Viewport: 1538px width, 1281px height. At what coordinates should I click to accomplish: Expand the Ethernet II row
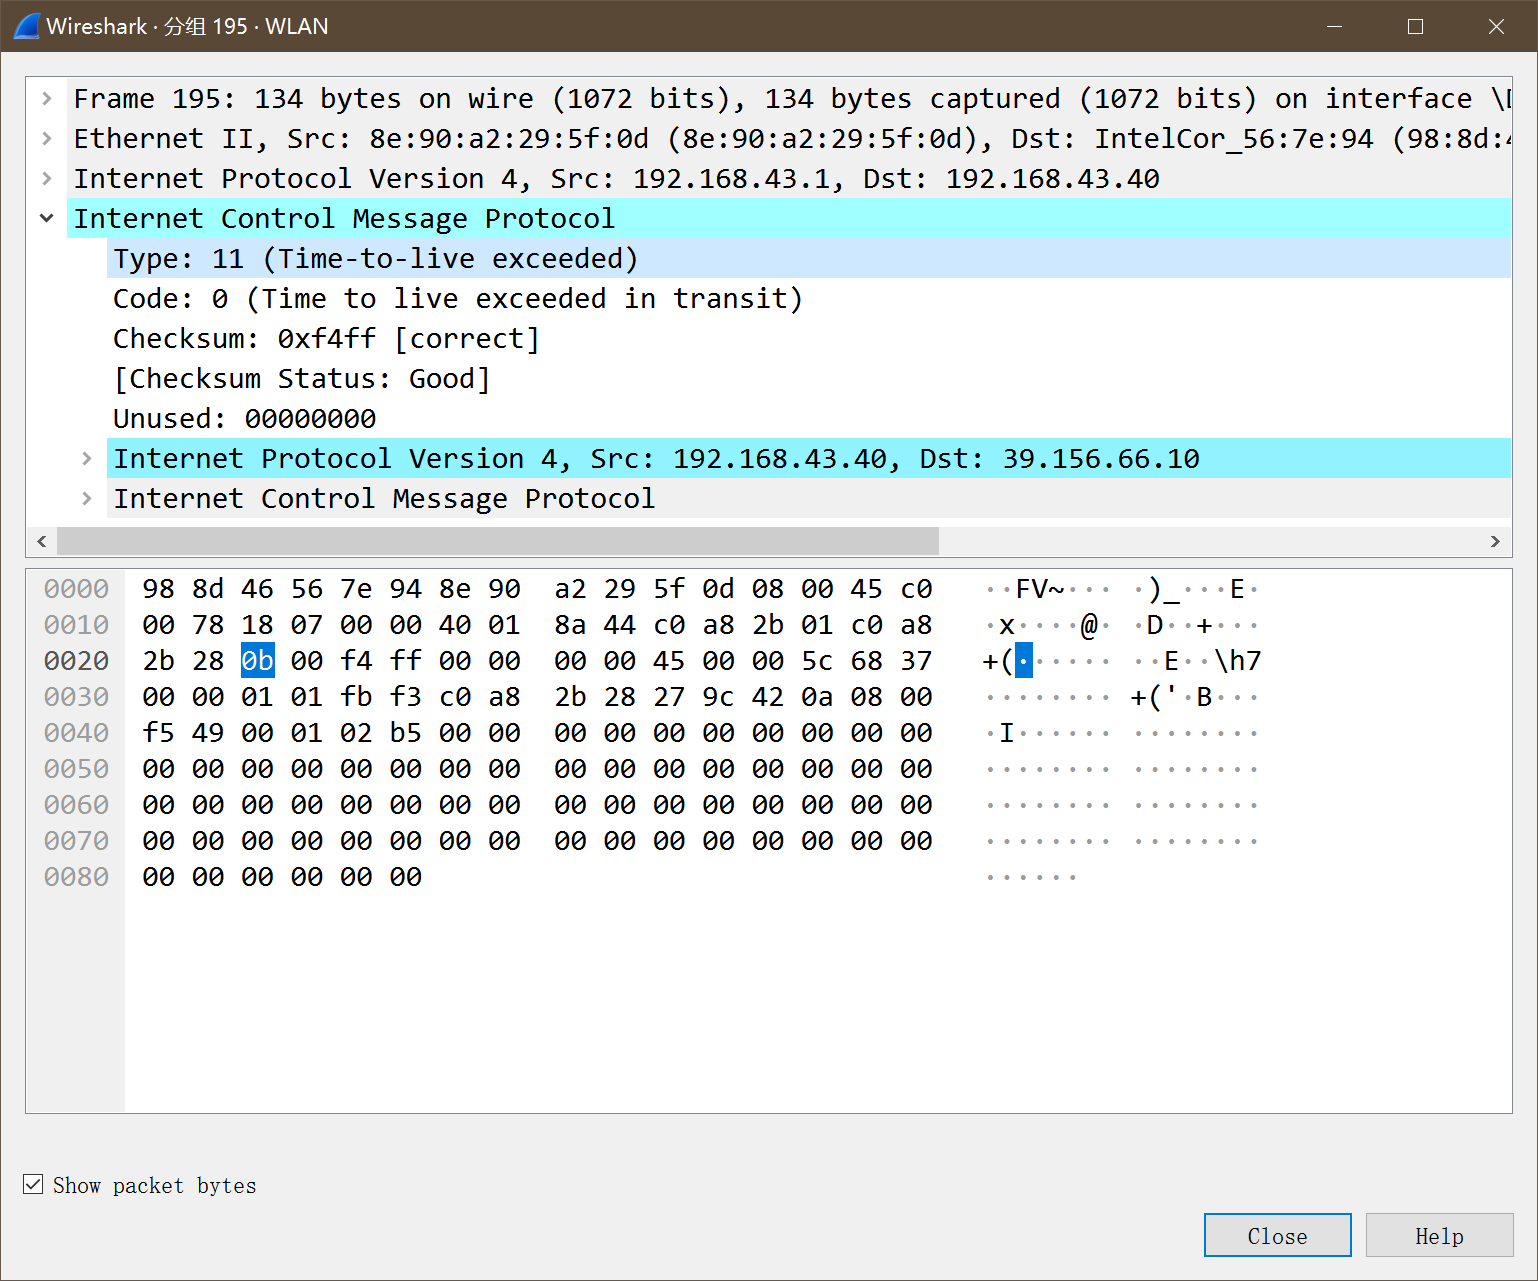coord(46,138)
